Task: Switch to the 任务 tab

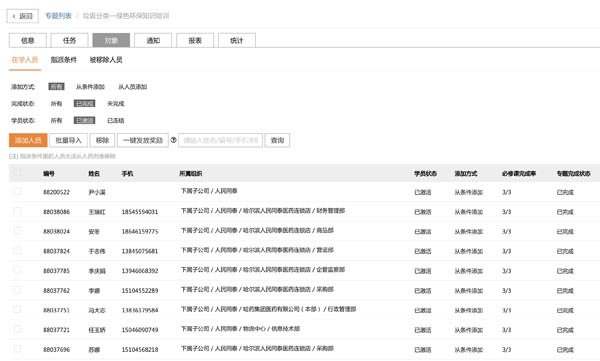Action: point(69,41)
